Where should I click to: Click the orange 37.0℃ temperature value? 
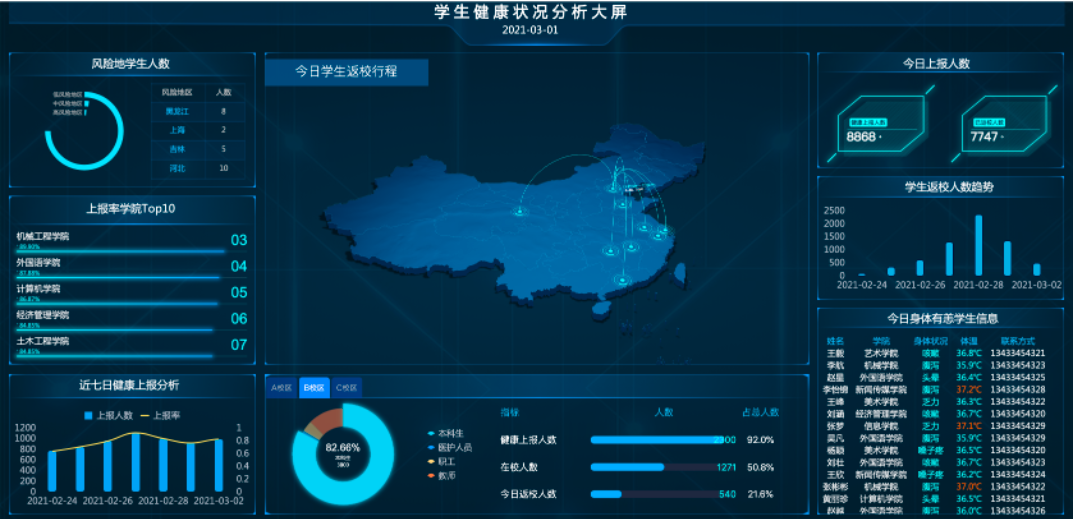969,487
